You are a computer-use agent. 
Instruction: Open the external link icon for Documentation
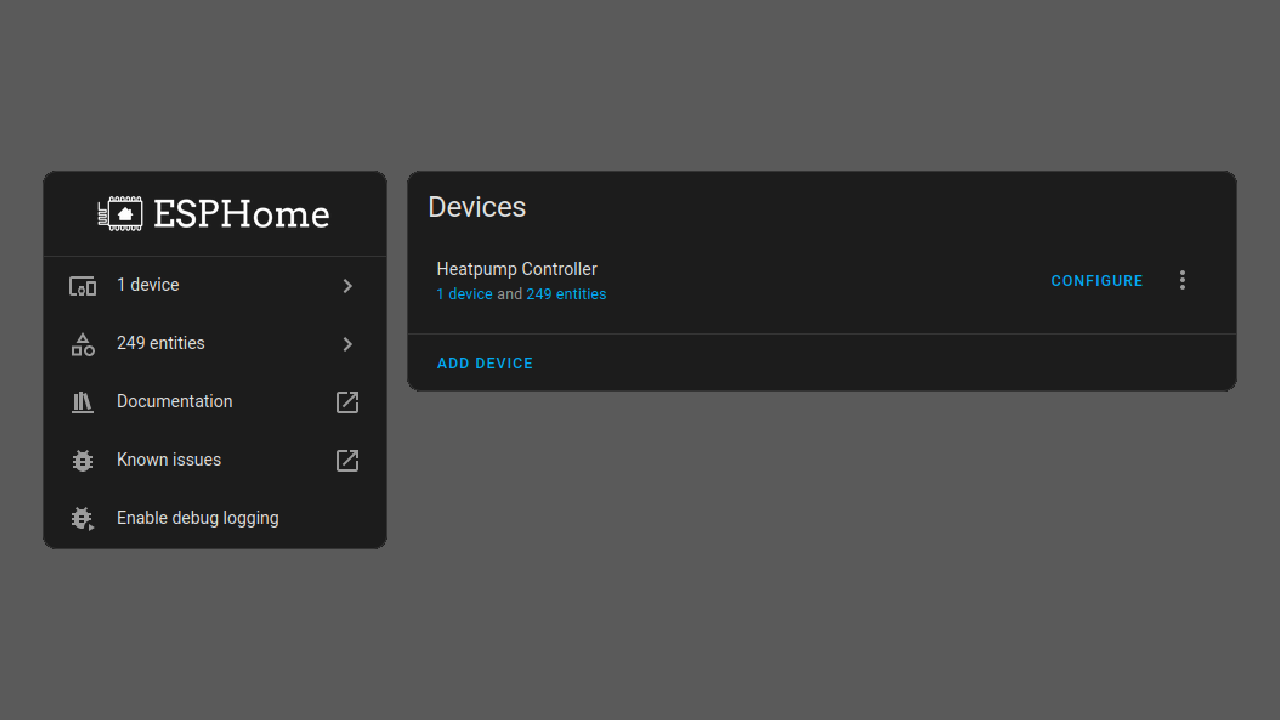[x=347, y=402]
